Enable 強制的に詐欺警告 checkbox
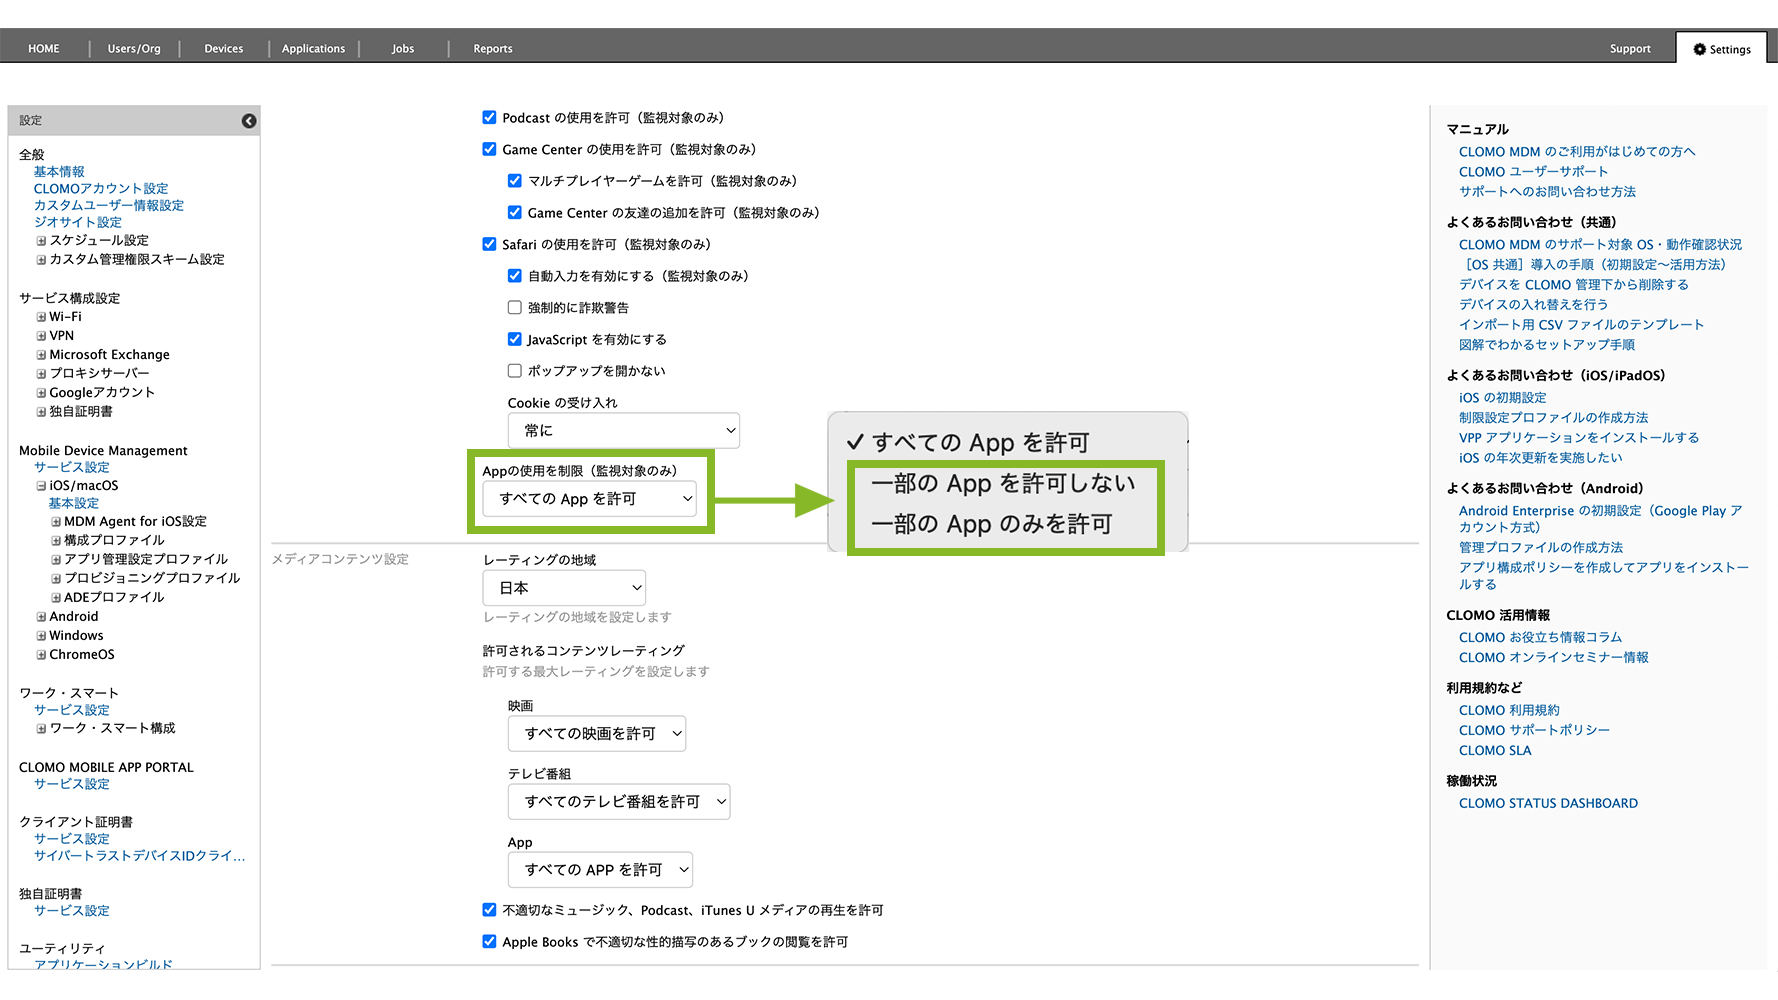Image resolution: width=1778 pixels, height=1000 pixels. click(x=514, y=307)
